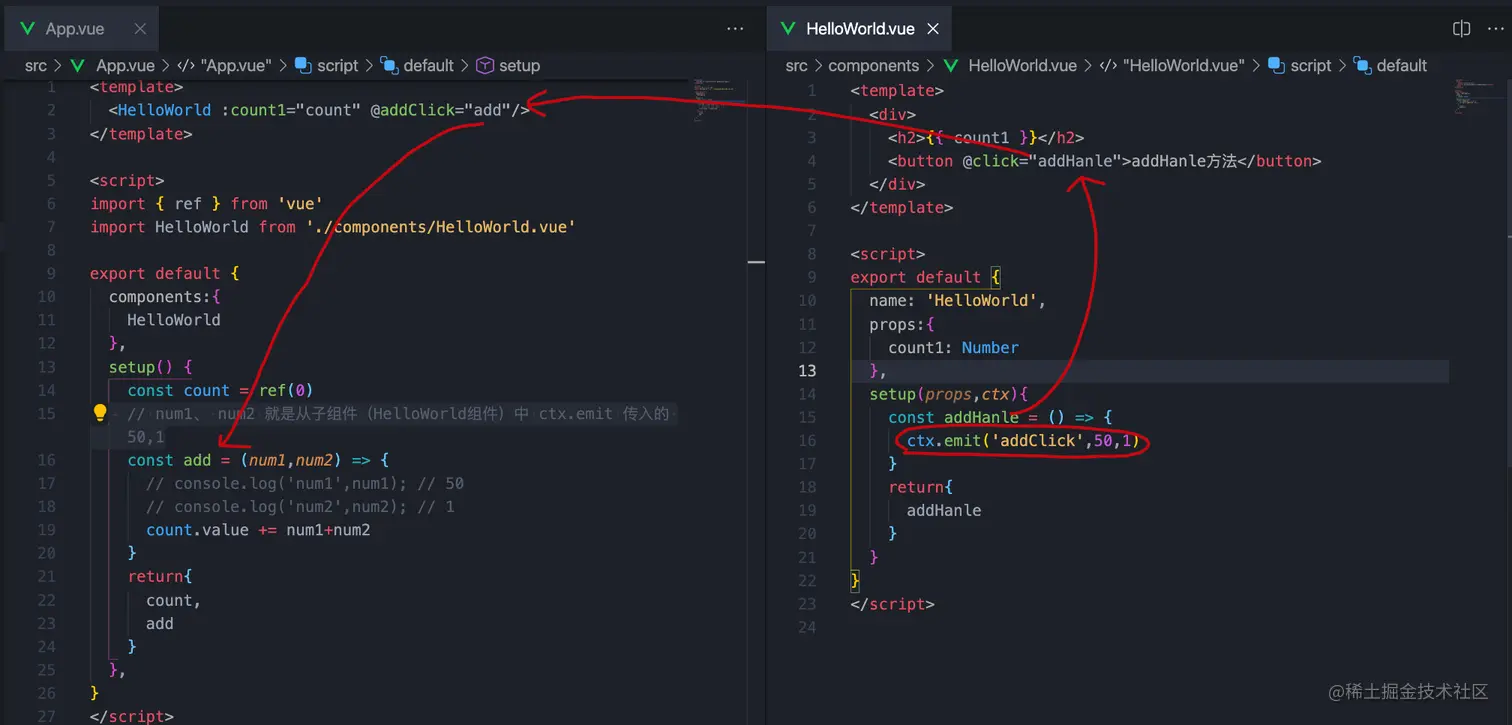This screenshot has height=725, width=1512.
Task: Click the code-tag icon before "App.vue" breadcrumb
Action: (x=186, y=66)
